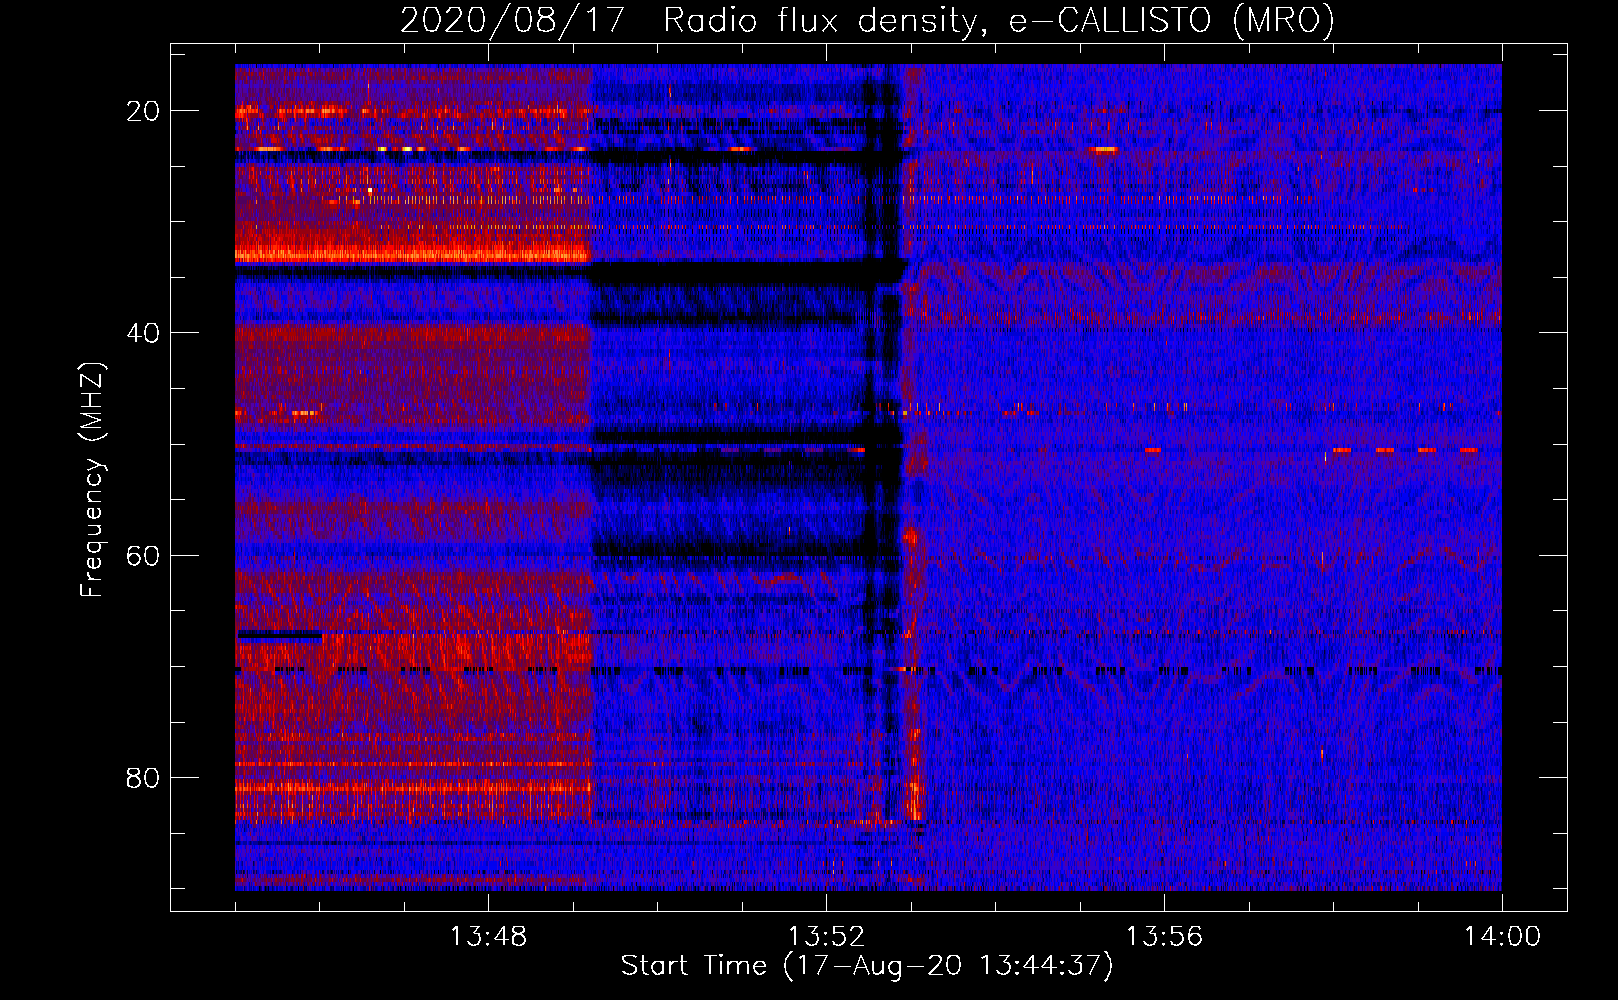The image size is (1618, 1000).
Task: Click the 60 MHz frequency tick label
Action: pyautogui.click(x=143, y=555)
